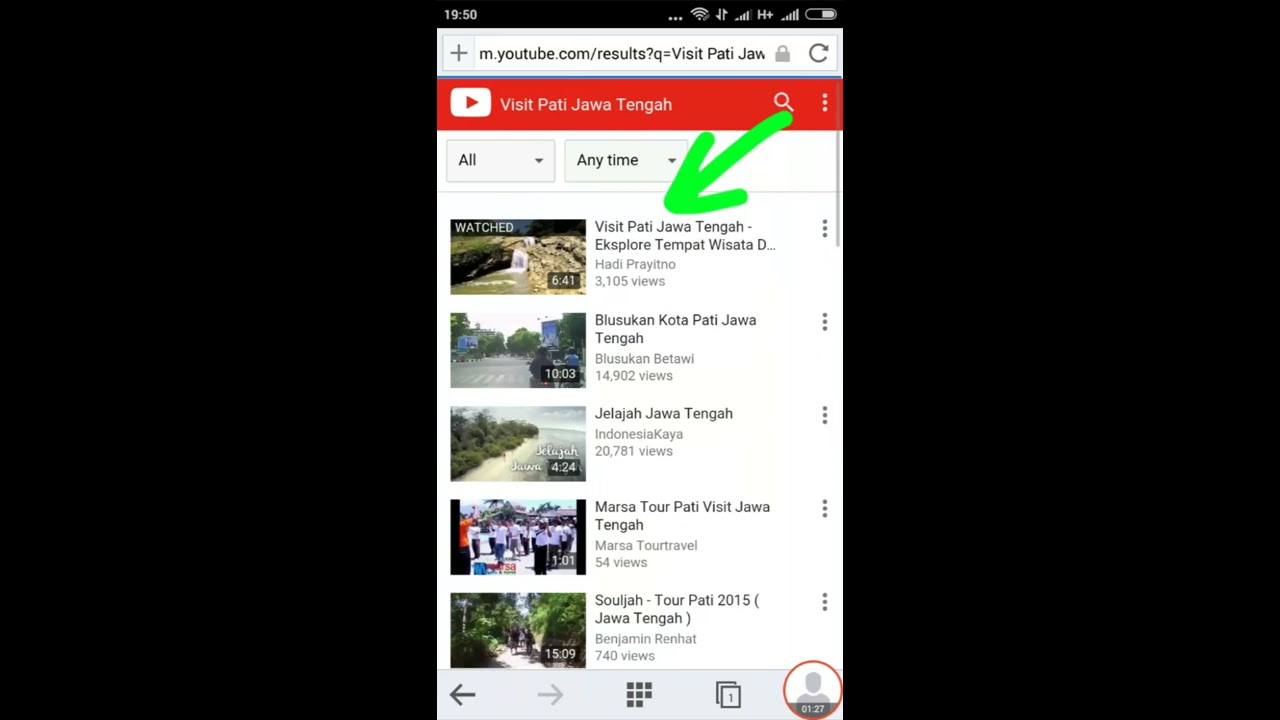Open options for Souljah Tour Pati video

pyautogui.click(x=824, y=602)
